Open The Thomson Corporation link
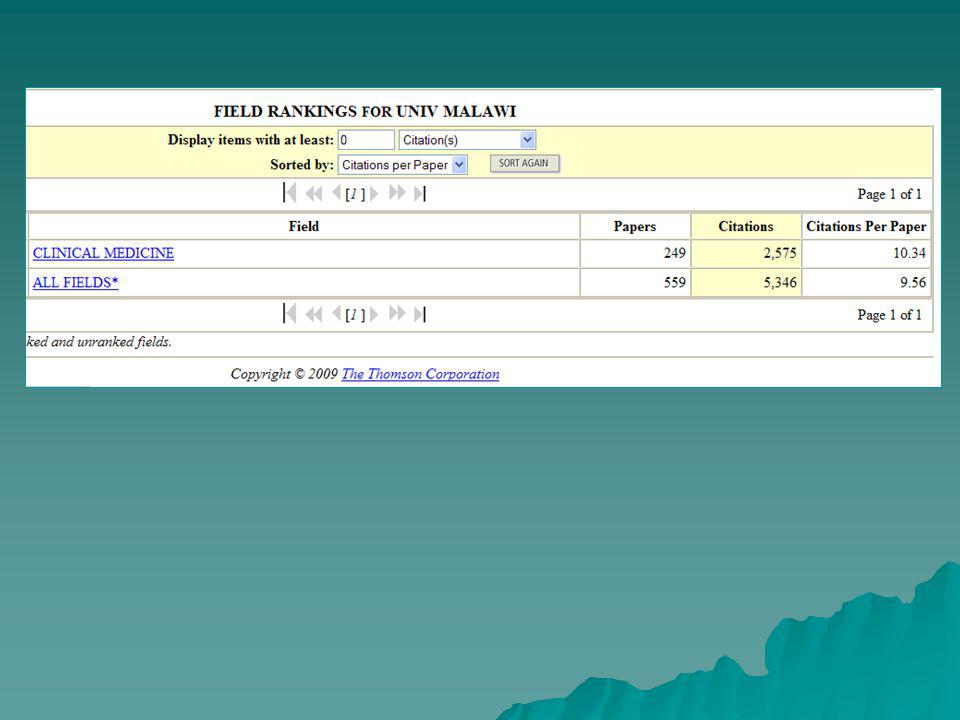Viewport: 960px width, 720px height. [420, 373]
